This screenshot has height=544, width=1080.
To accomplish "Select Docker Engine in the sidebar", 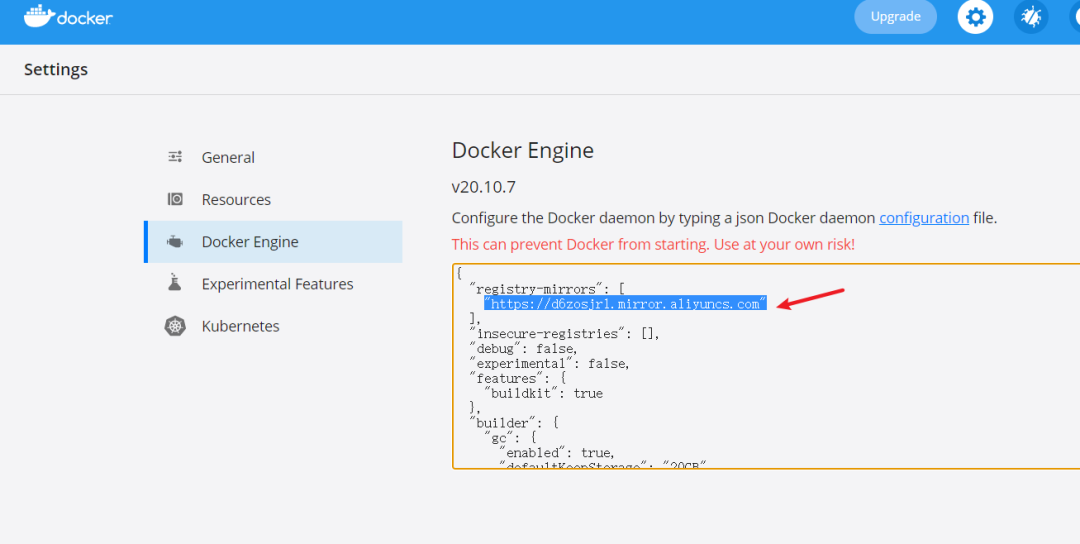I will click(x=250, y=242).
